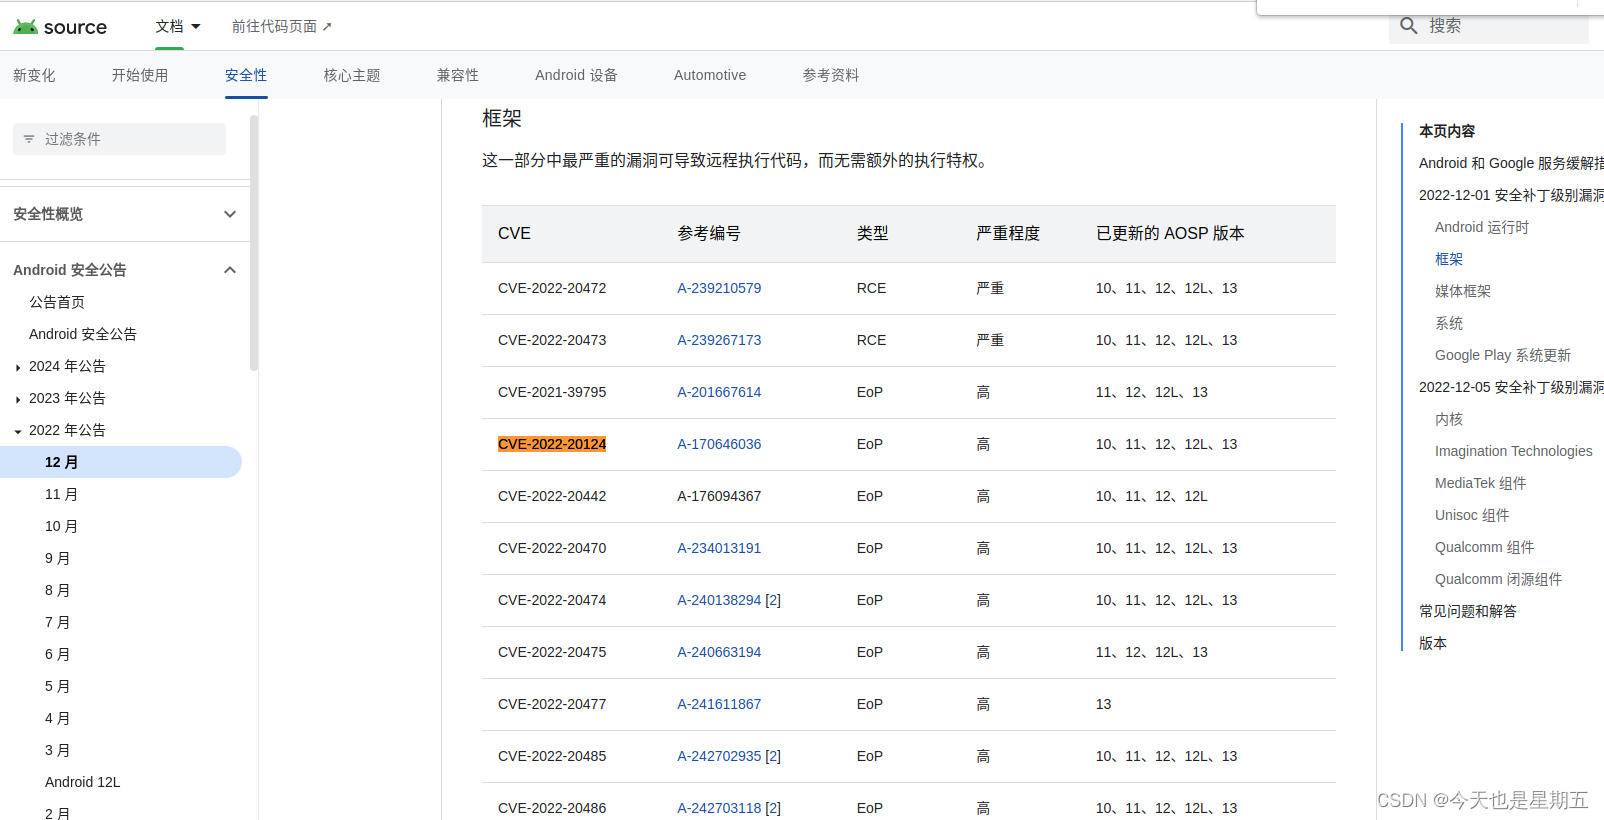Open bug link A-242703118
1604x820 pixels.
click(x=719, y=808)
